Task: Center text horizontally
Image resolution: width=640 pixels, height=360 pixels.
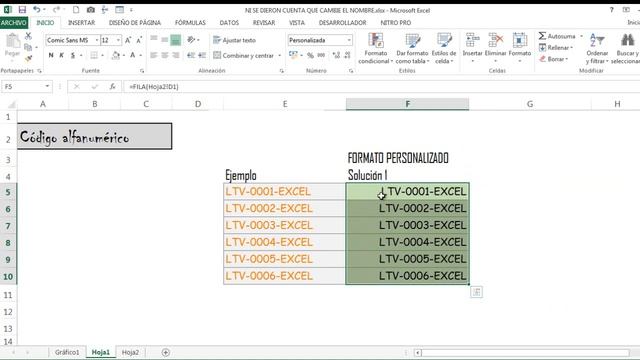Action: click(164, 55)
